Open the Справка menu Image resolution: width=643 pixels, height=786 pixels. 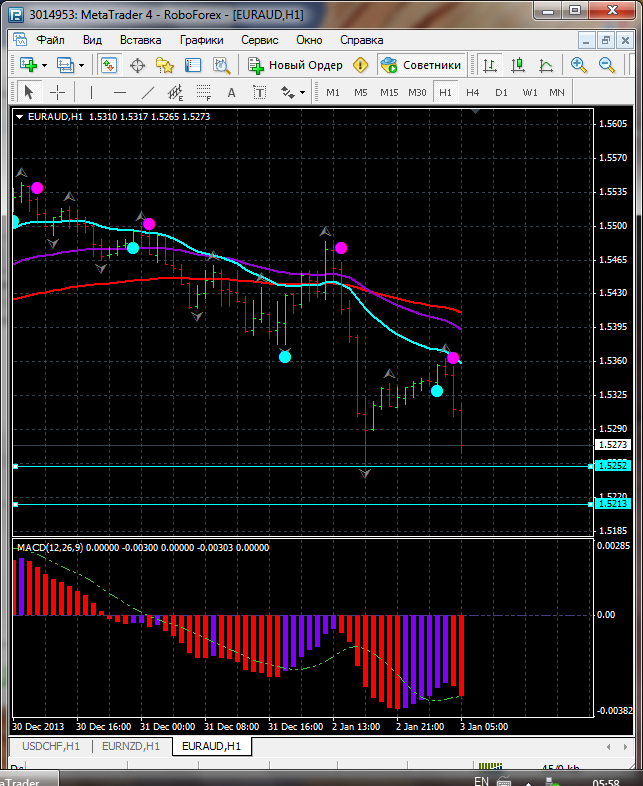[362, 40]
